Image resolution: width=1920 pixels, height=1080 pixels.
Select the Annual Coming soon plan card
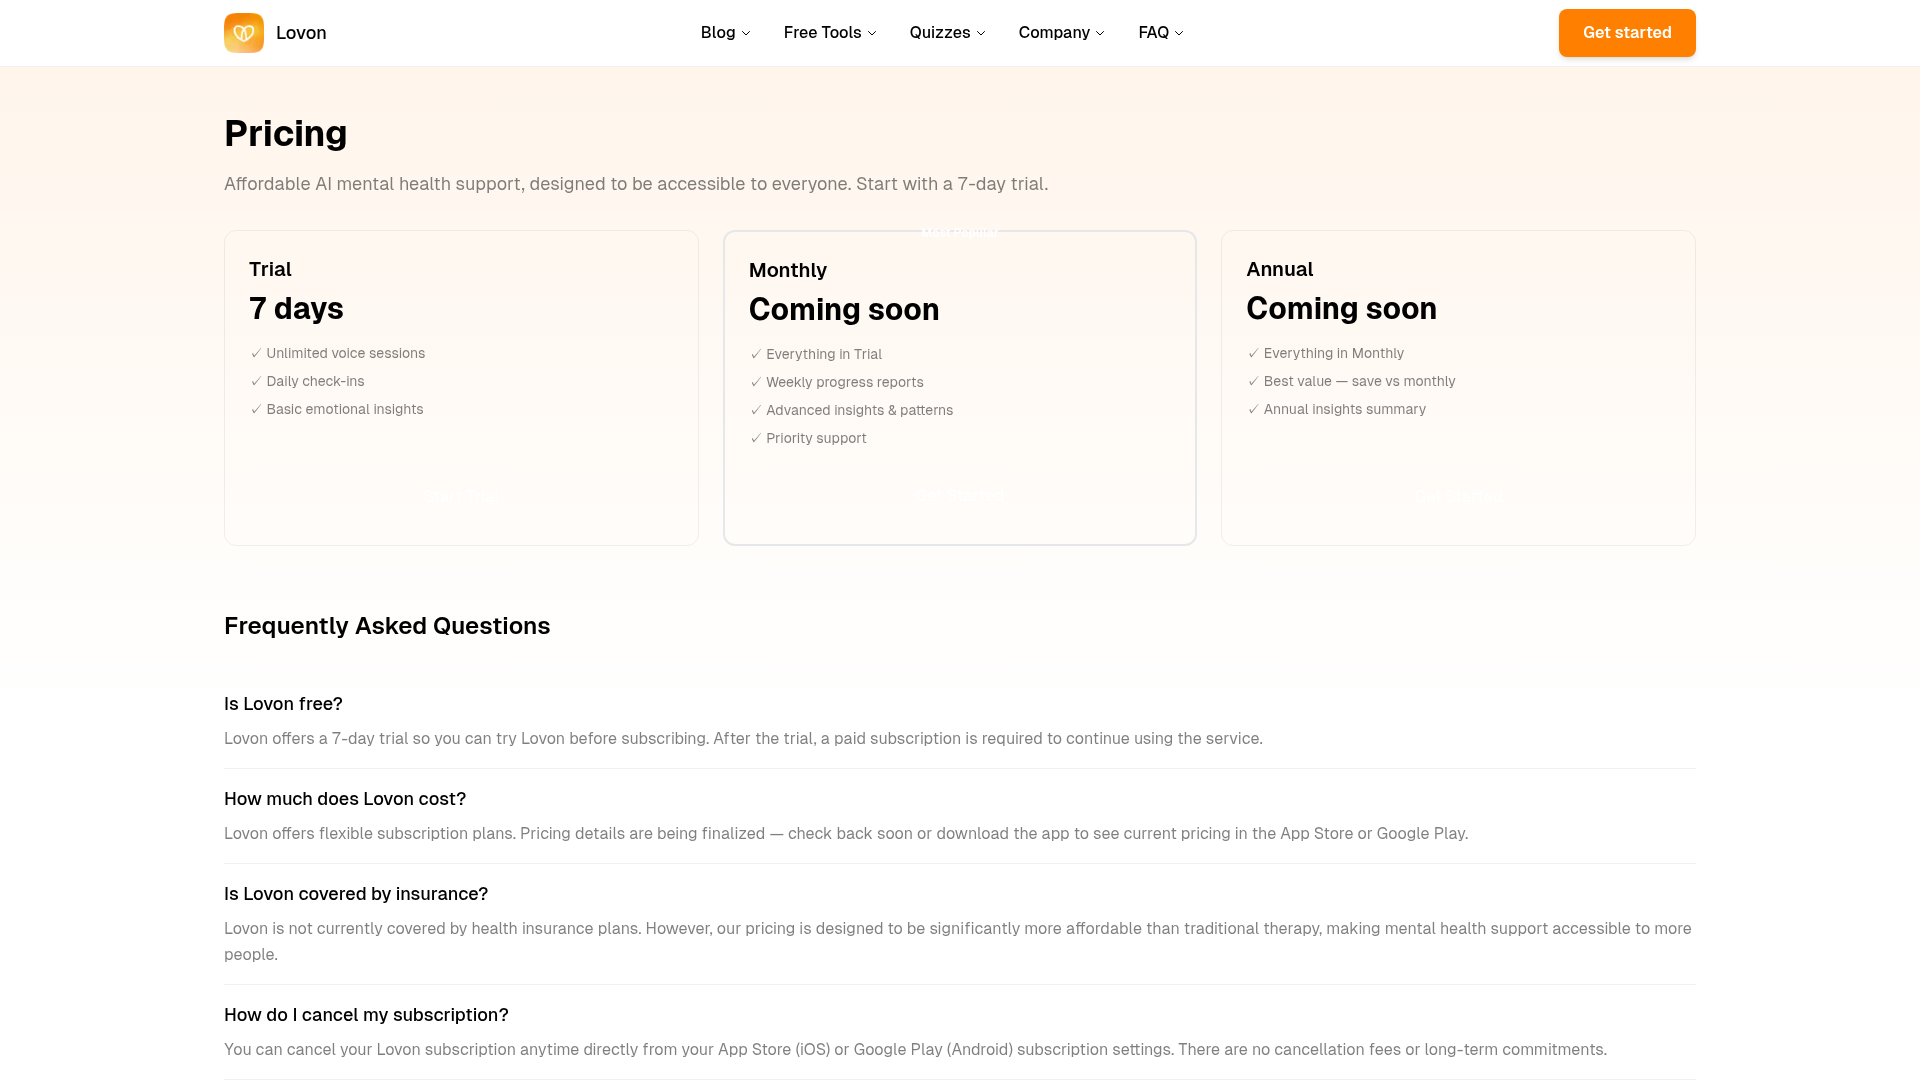coord(1458,388)
